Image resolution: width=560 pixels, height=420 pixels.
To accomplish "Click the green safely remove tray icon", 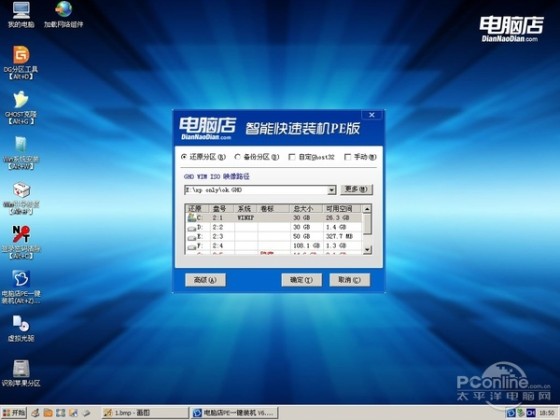I will click(x=521, y=413).
